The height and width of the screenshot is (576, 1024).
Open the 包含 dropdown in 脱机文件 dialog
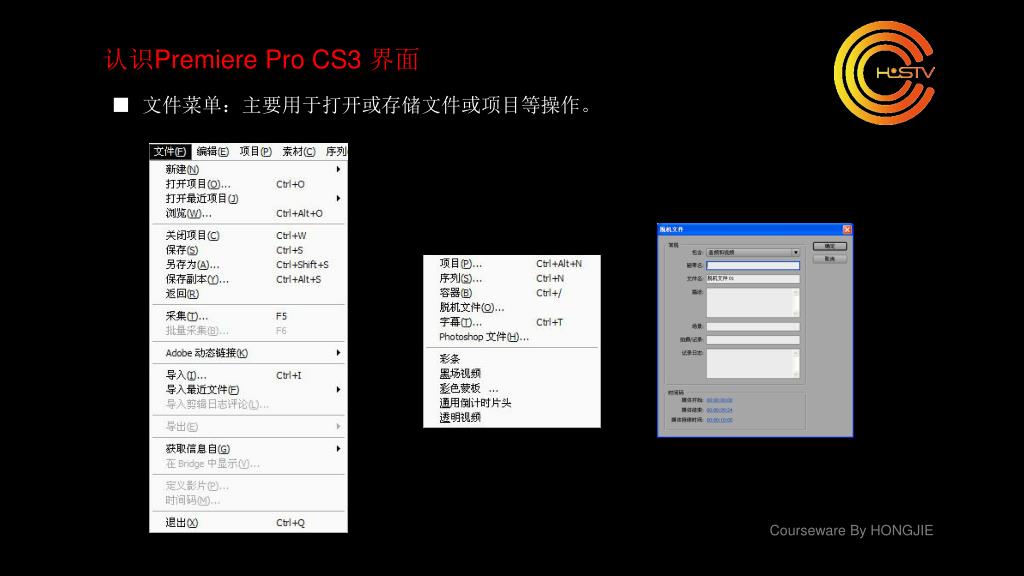[x=753, y=252]
